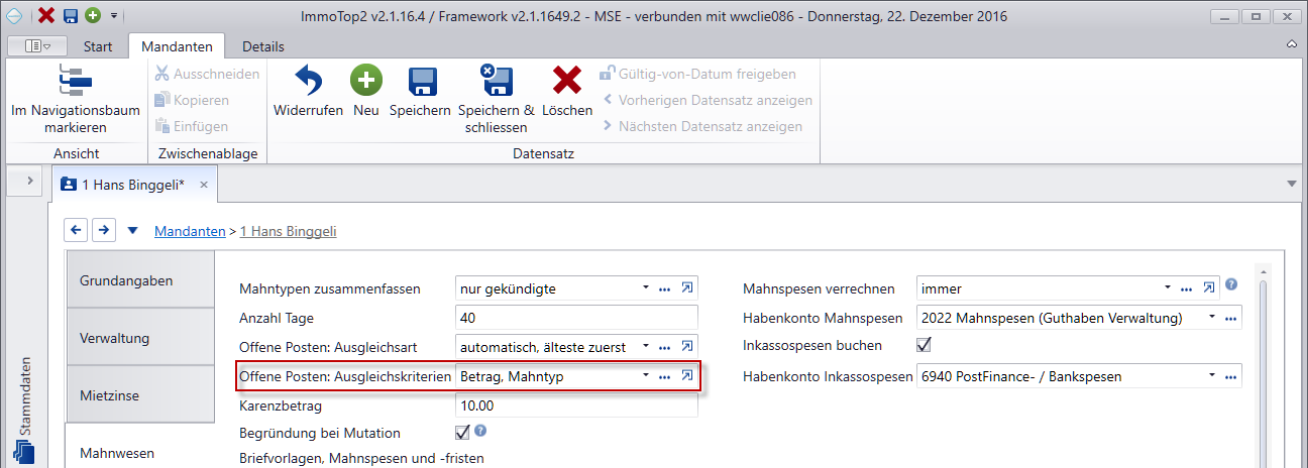Toggle the Begründung bei Mutation checkbox
Screen dimensions: 1308x468
462,432
